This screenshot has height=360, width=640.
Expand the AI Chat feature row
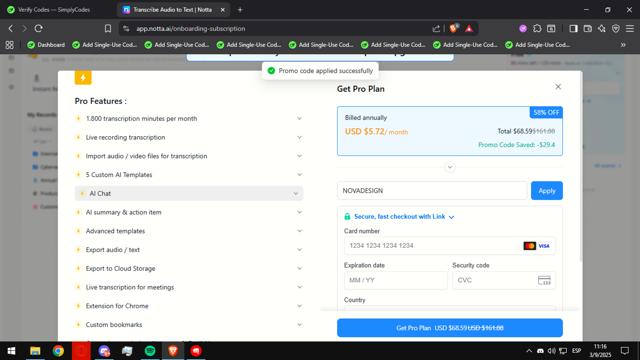point(189,193)
